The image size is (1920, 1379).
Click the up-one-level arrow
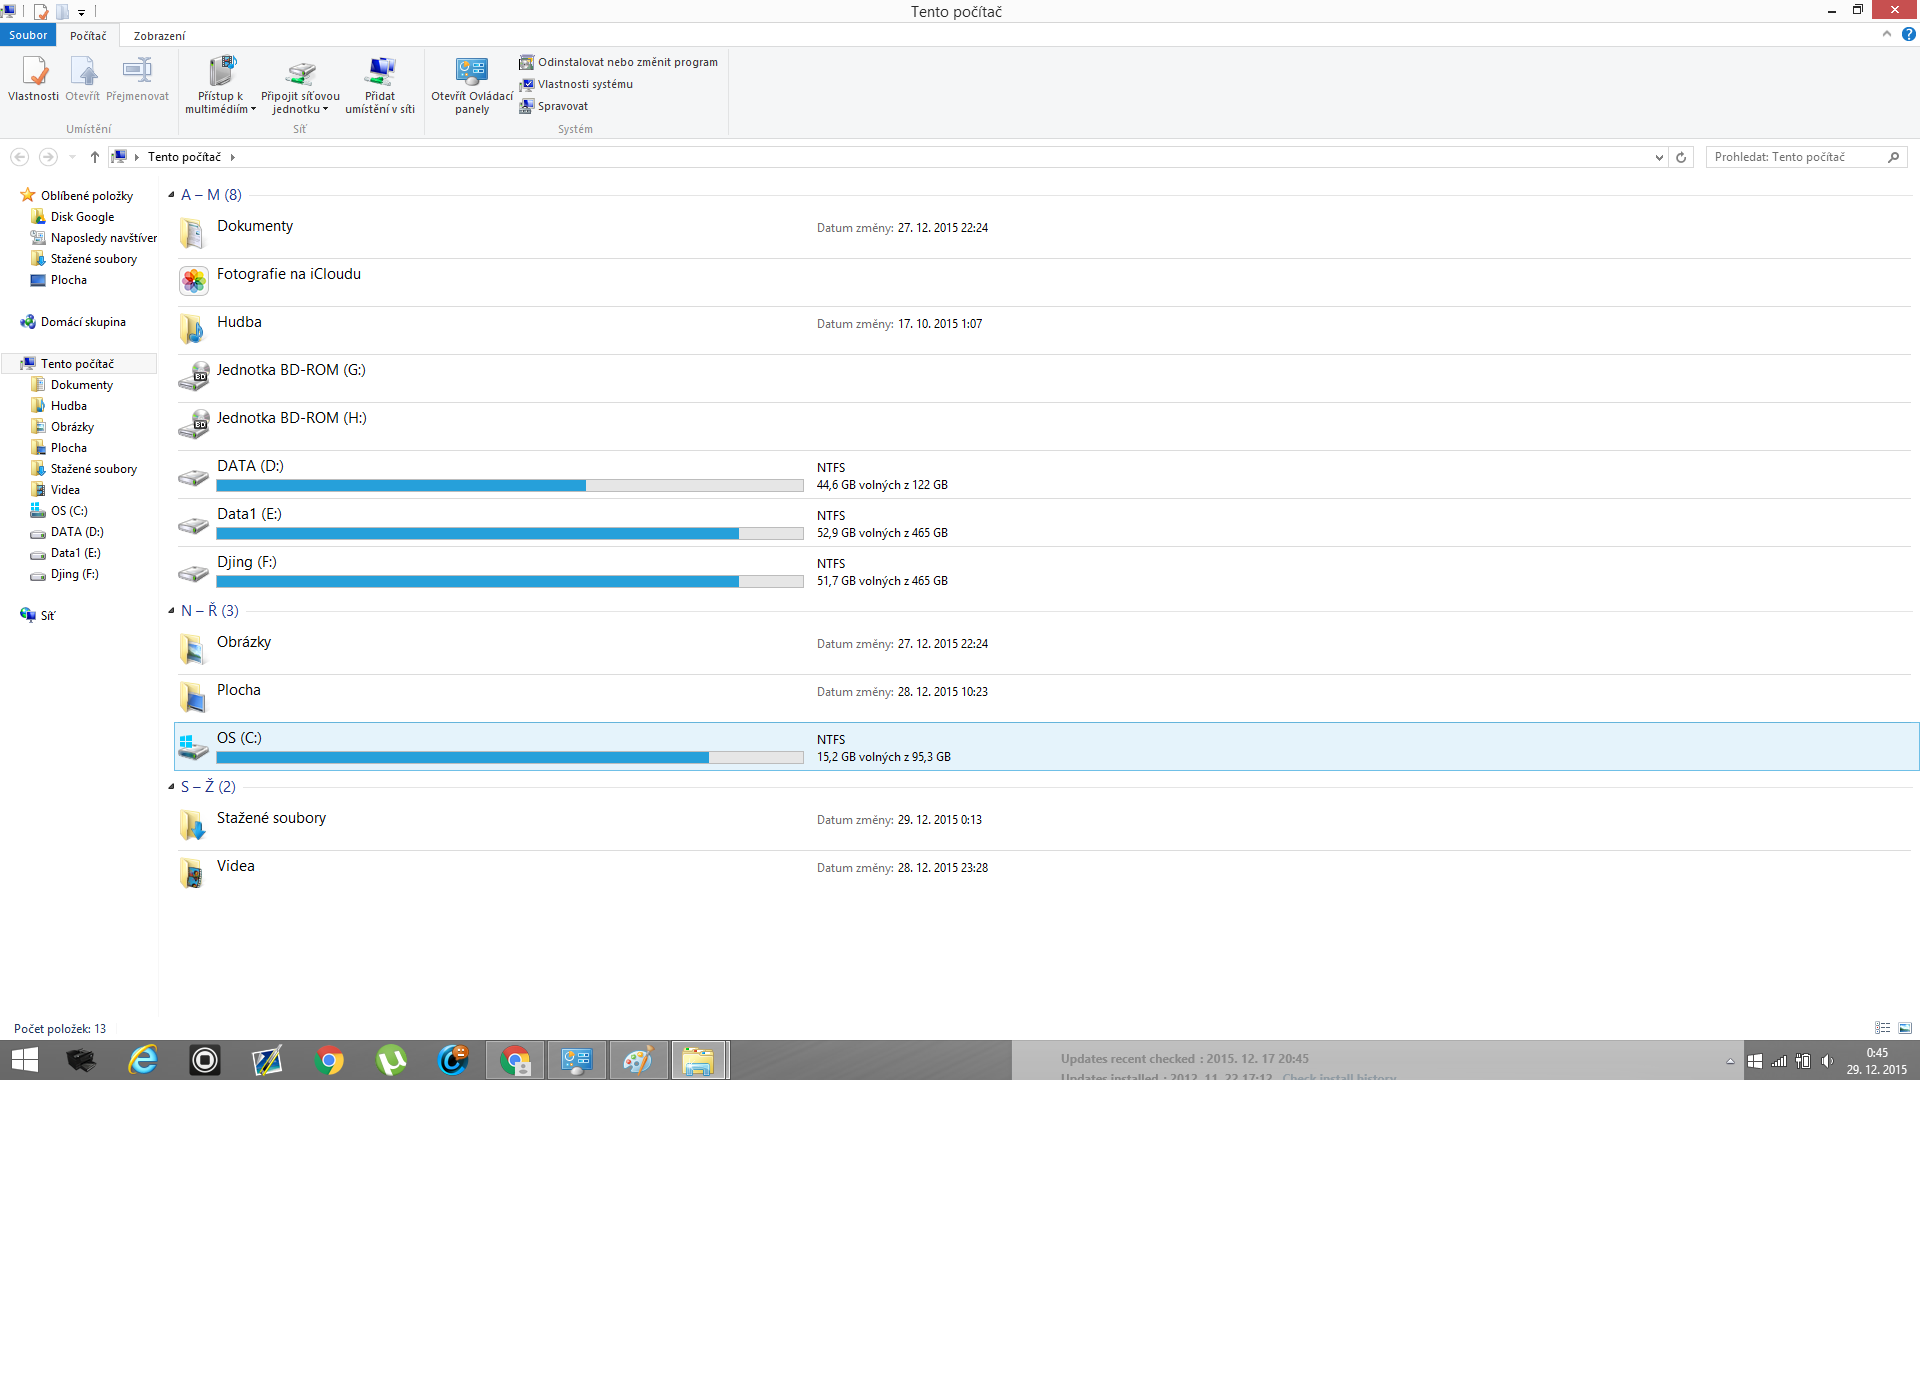95,157
